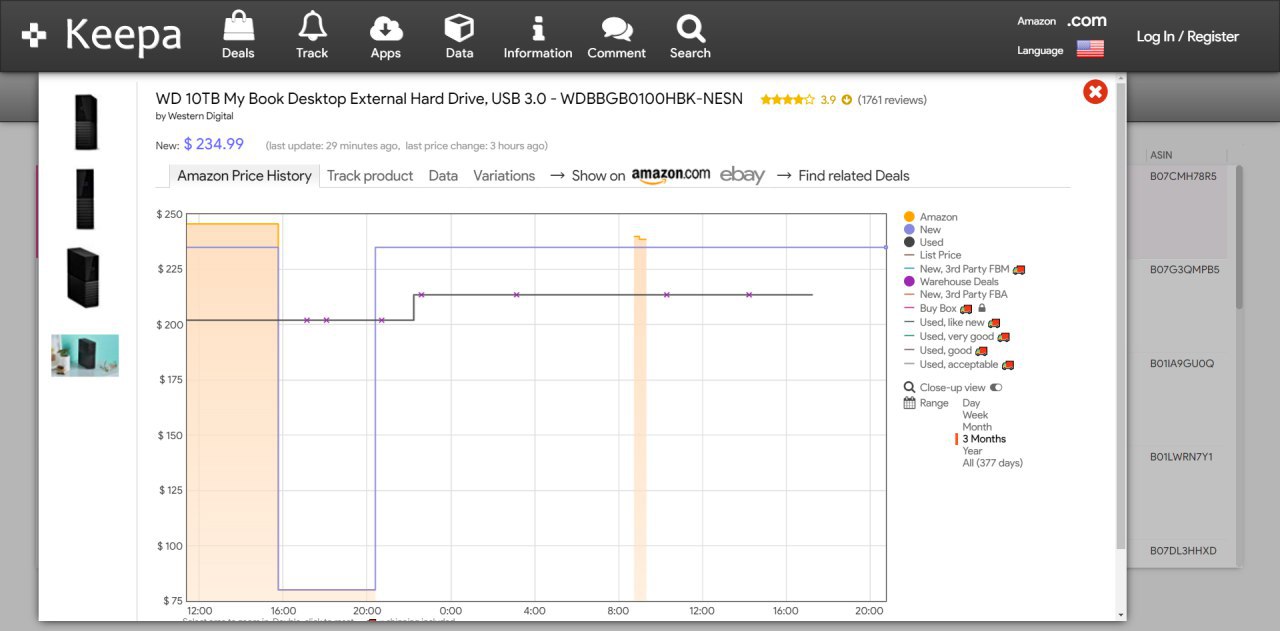Set chart range to Week

pyautogui.click(x=975, y=415)
